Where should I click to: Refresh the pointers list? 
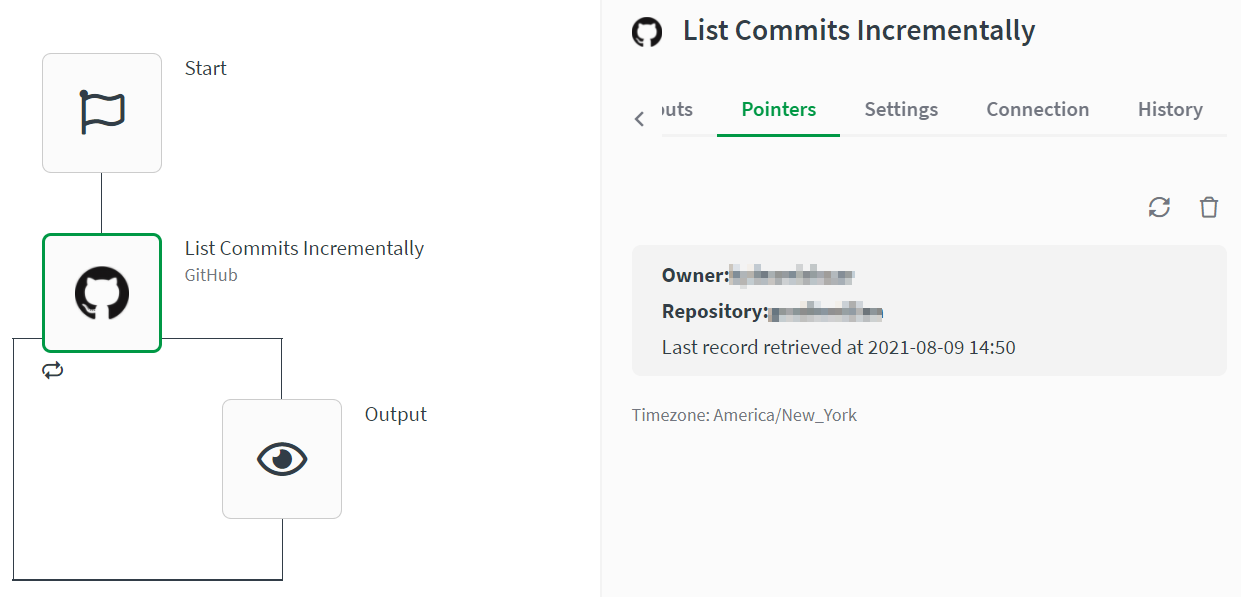click(1159, 207)
